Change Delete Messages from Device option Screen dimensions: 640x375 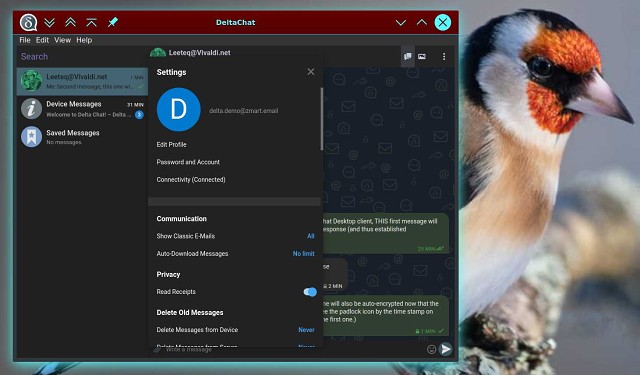[x=235, y=330]
